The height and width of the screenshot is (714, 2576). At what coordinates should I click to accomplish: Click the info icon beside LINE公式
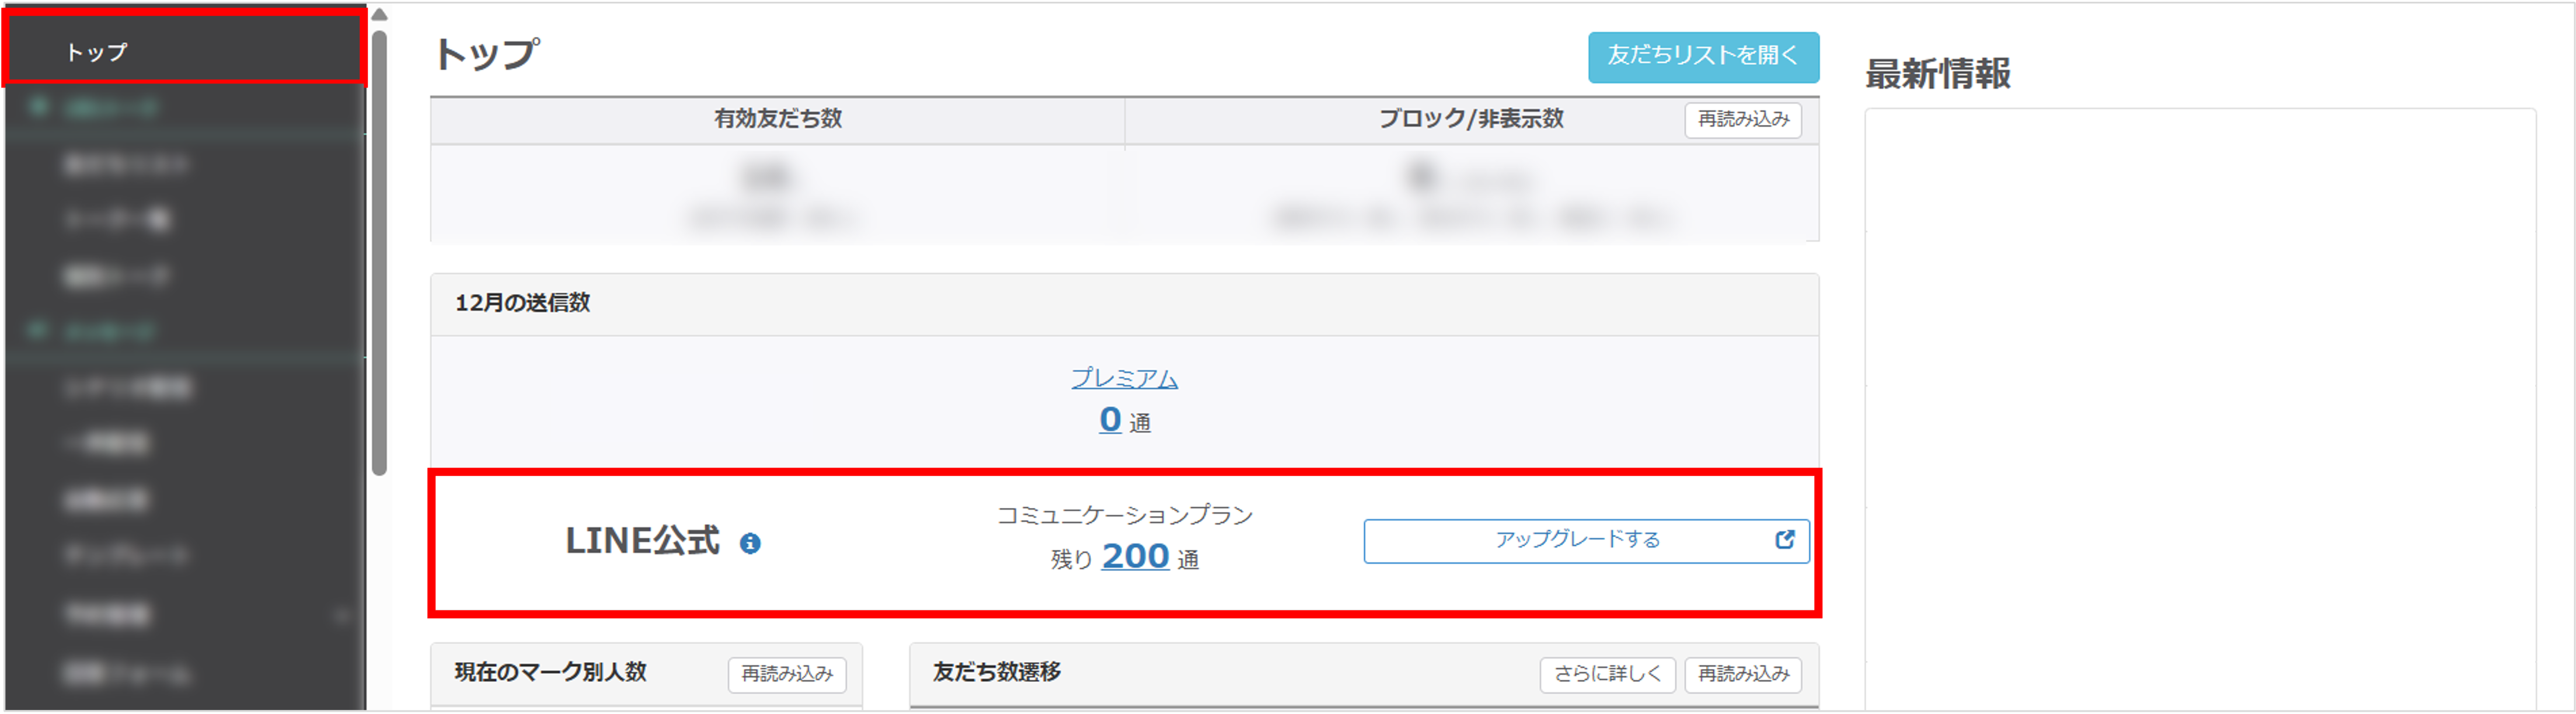750,543
